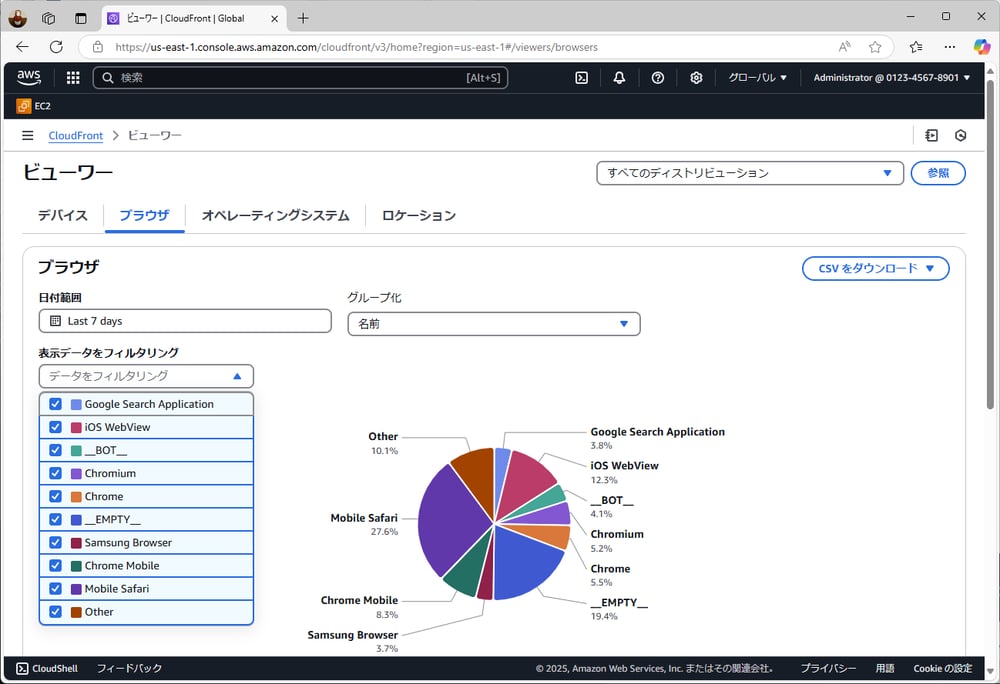
Task: Open the Copilot icon in browser toolbar
Action: pos(982,47)
